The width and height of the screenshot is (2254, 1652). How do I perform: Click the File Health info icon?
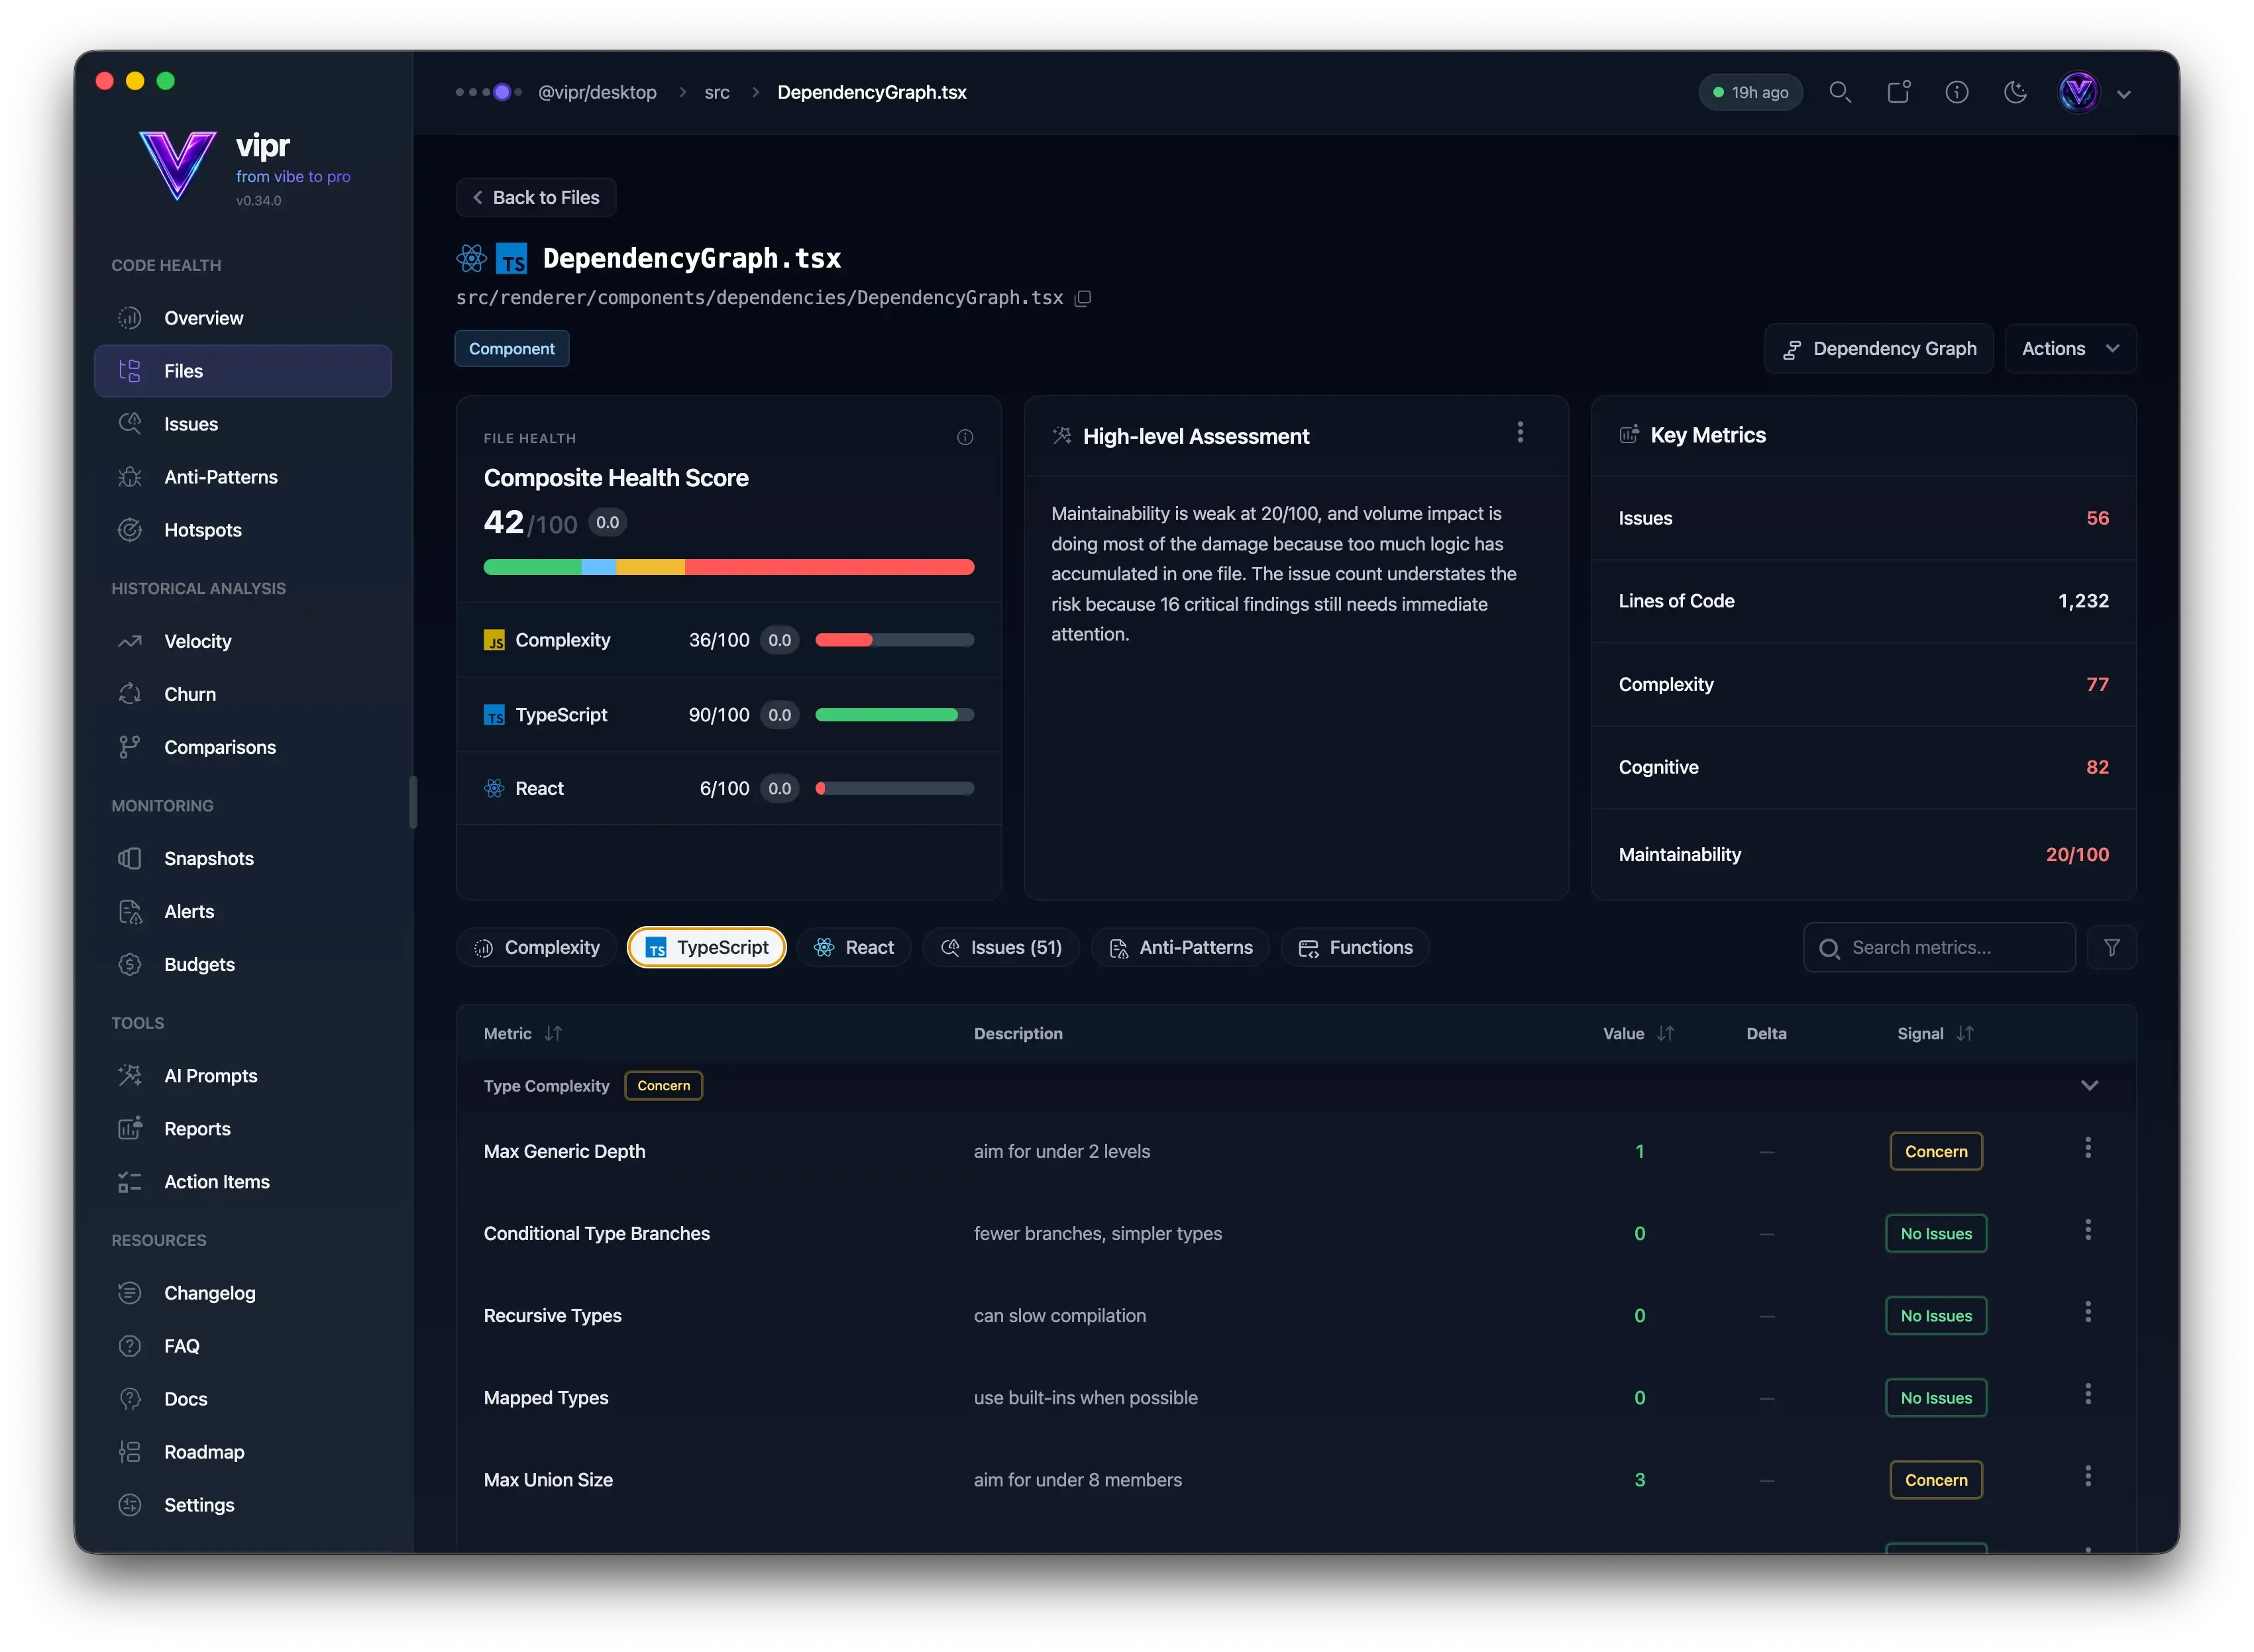965,437
